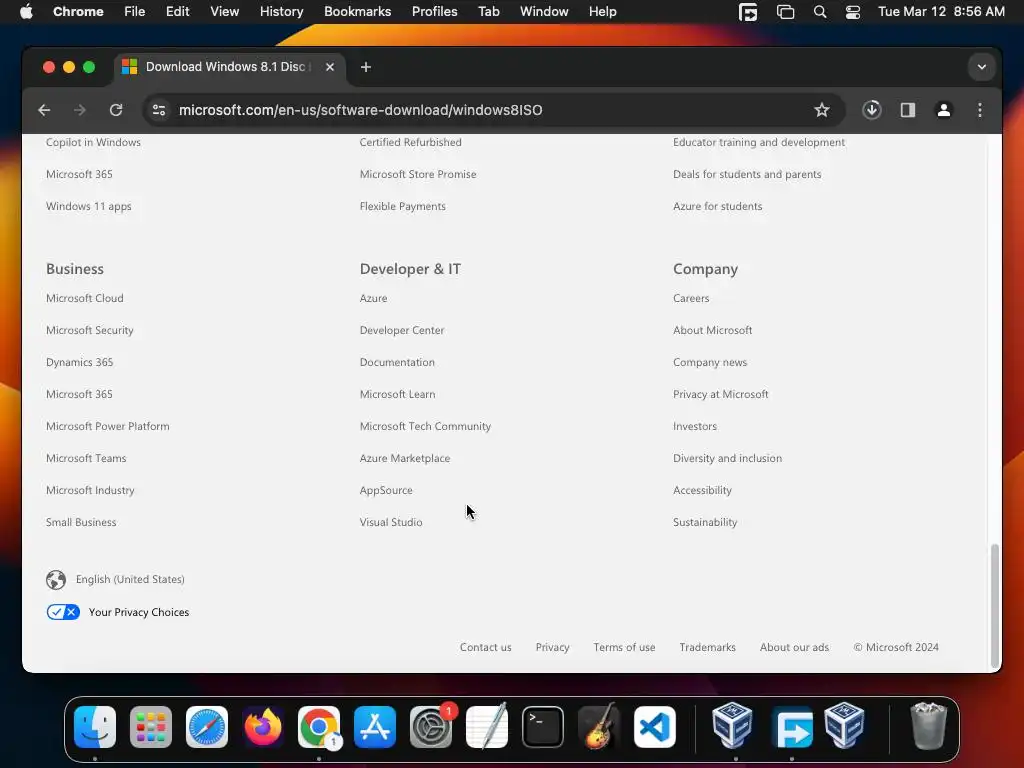The width and height of the screenshot is (1024, 768).
Task: Click the Careers link under Company
Action: [x=691, y=298]
